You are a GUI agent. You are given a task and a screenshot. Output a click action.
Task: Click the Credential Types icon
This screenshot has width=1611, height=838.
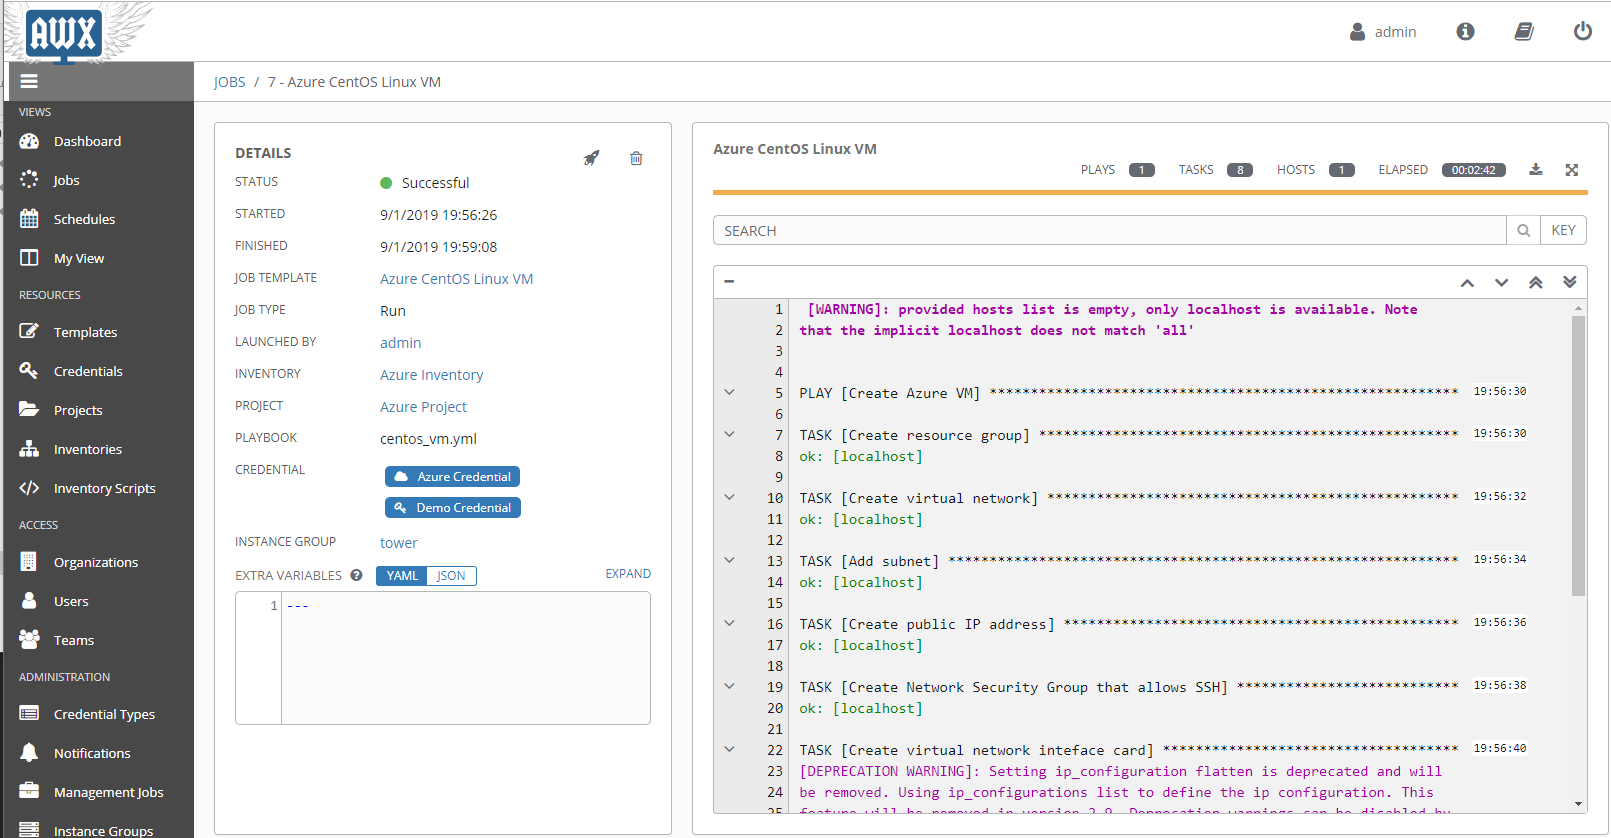(x=29, y=713)
